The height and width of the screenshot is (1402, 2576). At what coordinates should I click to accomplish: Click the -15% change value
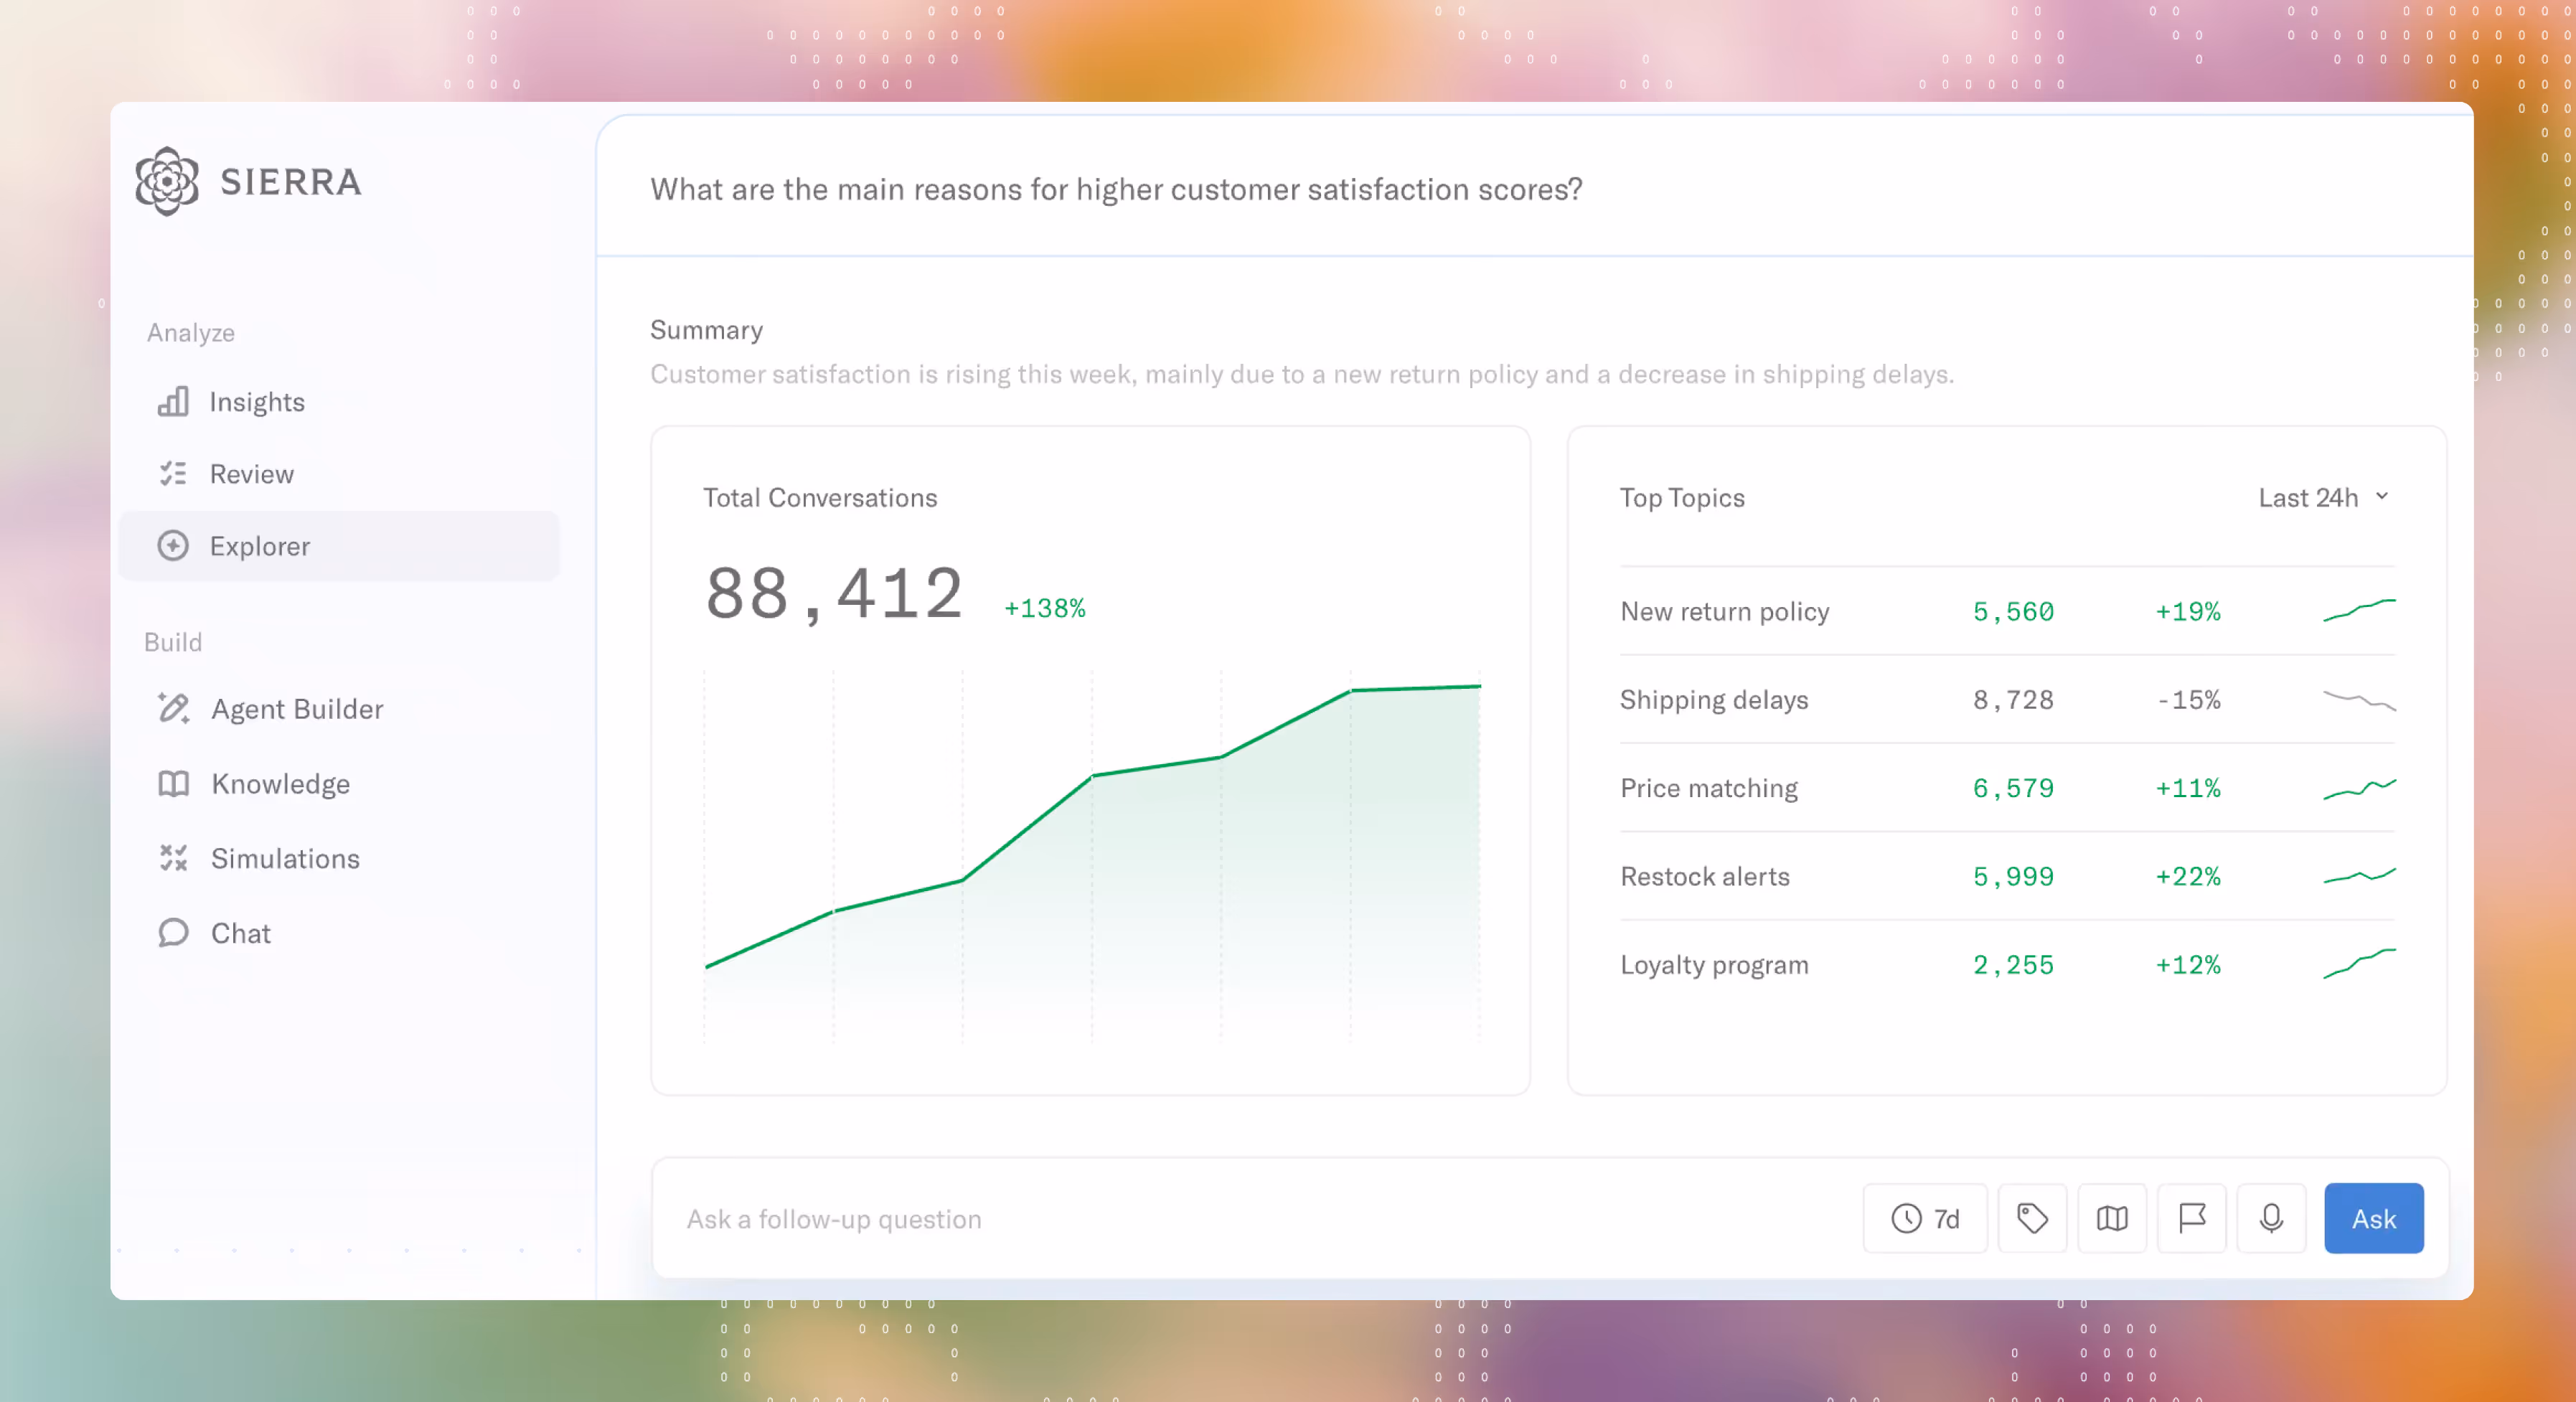[2188, 699]
